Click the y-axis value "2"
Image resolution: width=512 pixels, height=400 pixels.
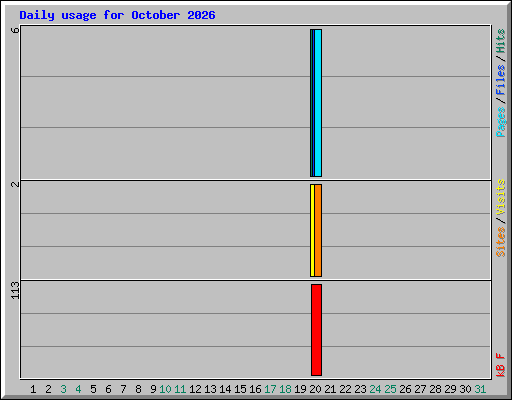pyautogui.click(x=15, y=184)
